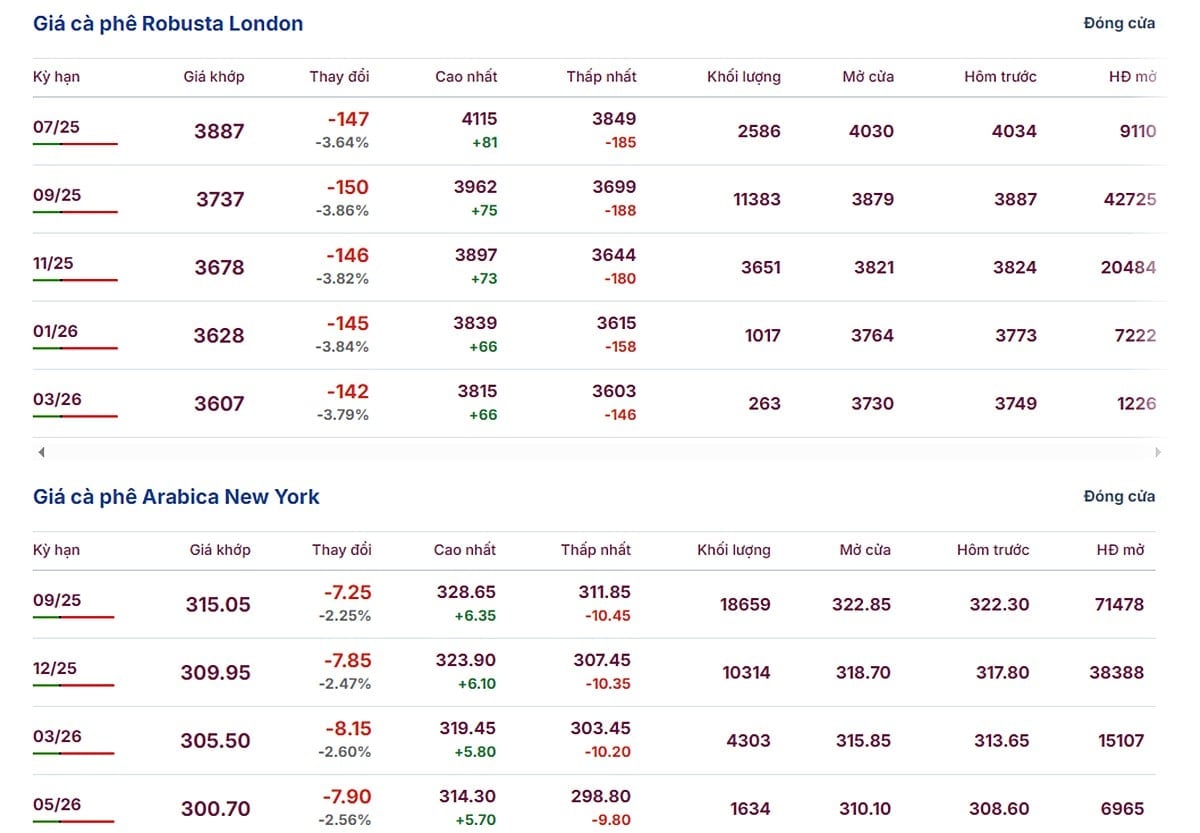Select the 03/26 Robusta London contract

57,399
